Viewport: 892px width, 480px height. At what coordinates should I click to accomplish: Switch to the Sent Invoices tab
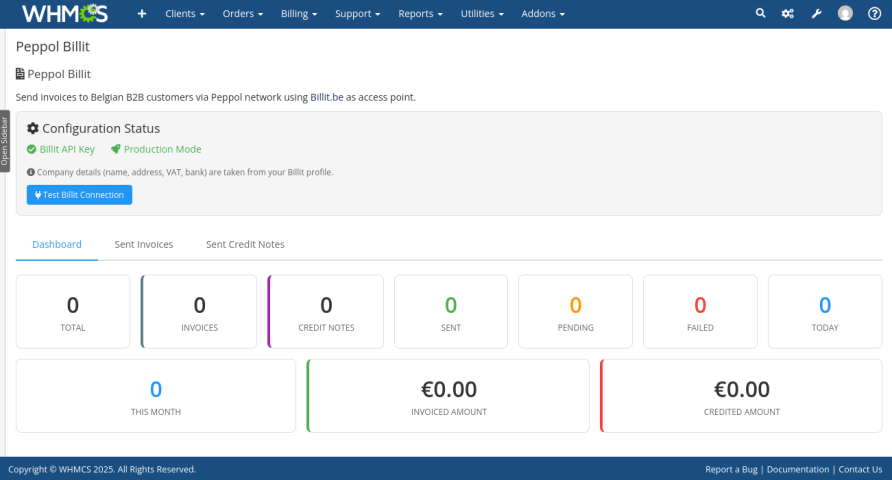[144, 244]
